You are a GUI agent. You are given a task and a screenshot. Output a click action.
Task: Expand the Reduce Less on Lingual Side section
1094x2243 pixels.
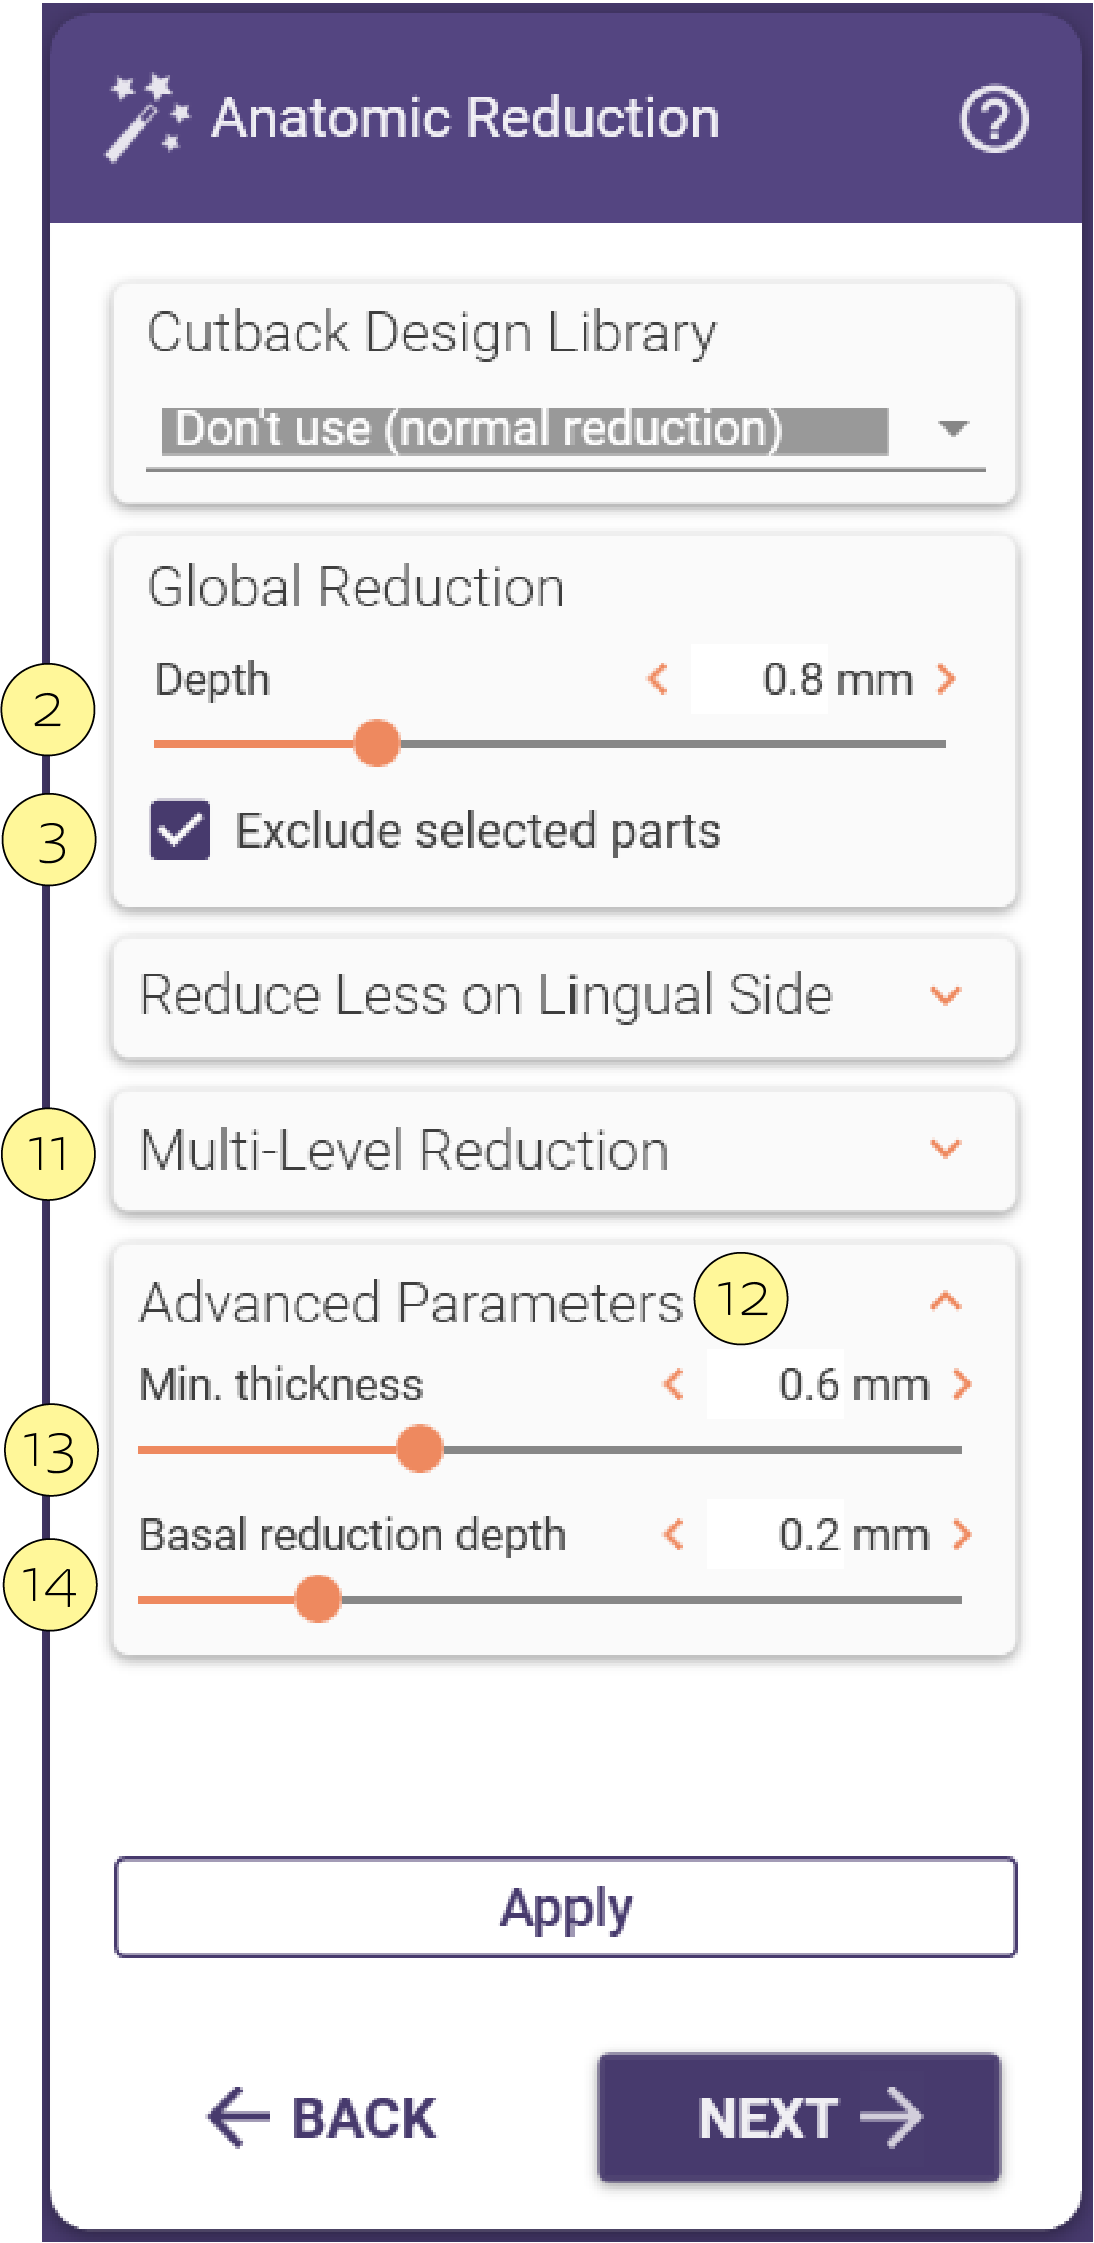point(565,996)
